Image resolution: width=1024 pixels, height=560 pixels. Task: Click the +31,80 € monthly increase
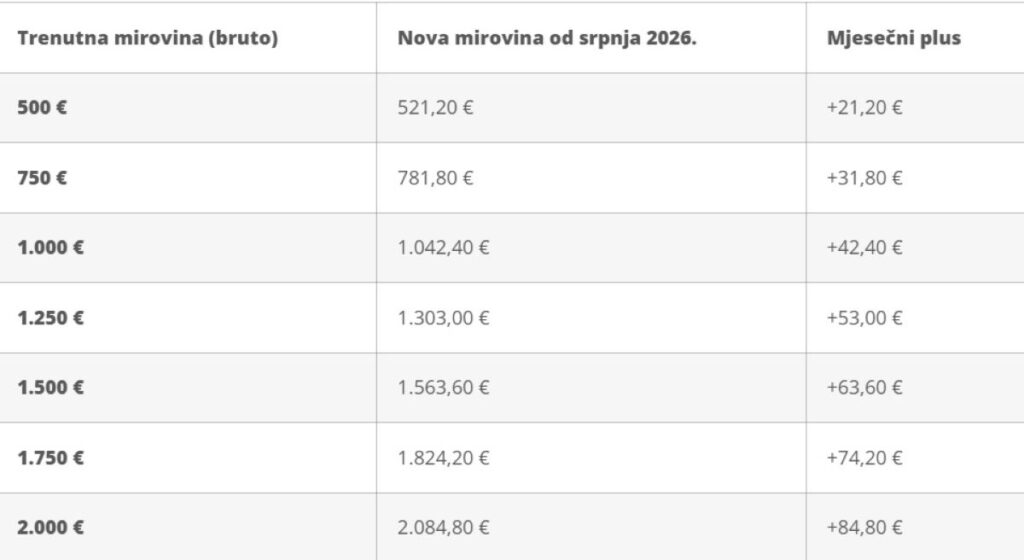pyautogui.click(x=864, y=178)
